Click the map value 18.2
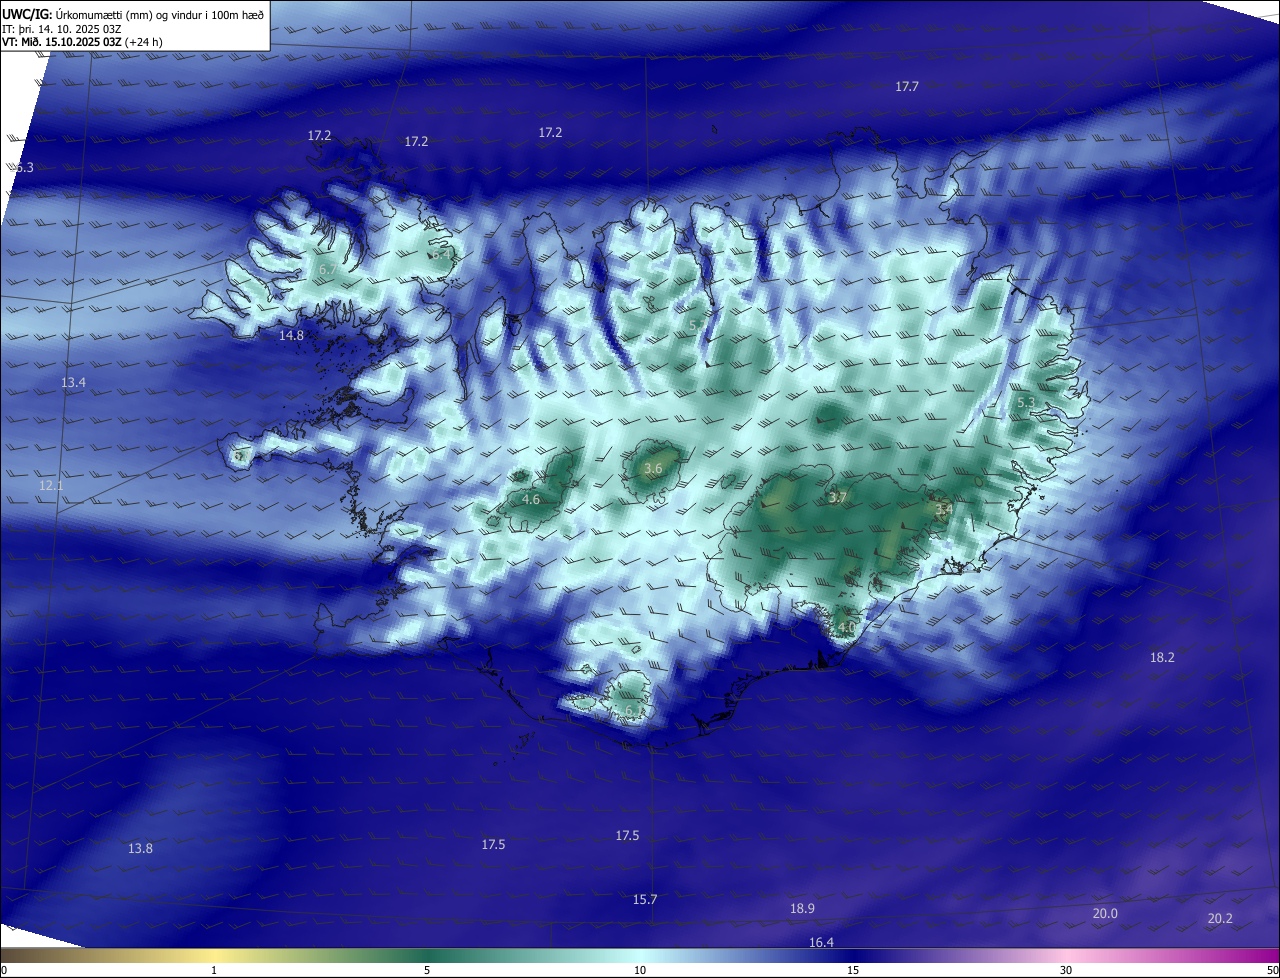The height and width of the screenshot is (978, 1280). pyautogui.click(x=1162, y=658)
